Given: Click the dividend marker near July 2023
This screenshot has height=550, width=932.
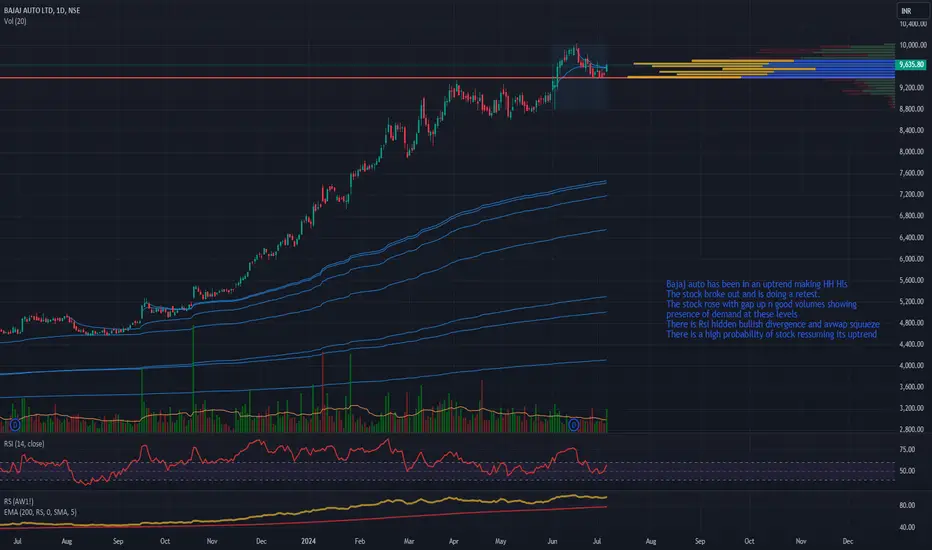Looking at the screenshot, I should click(15, 425).
